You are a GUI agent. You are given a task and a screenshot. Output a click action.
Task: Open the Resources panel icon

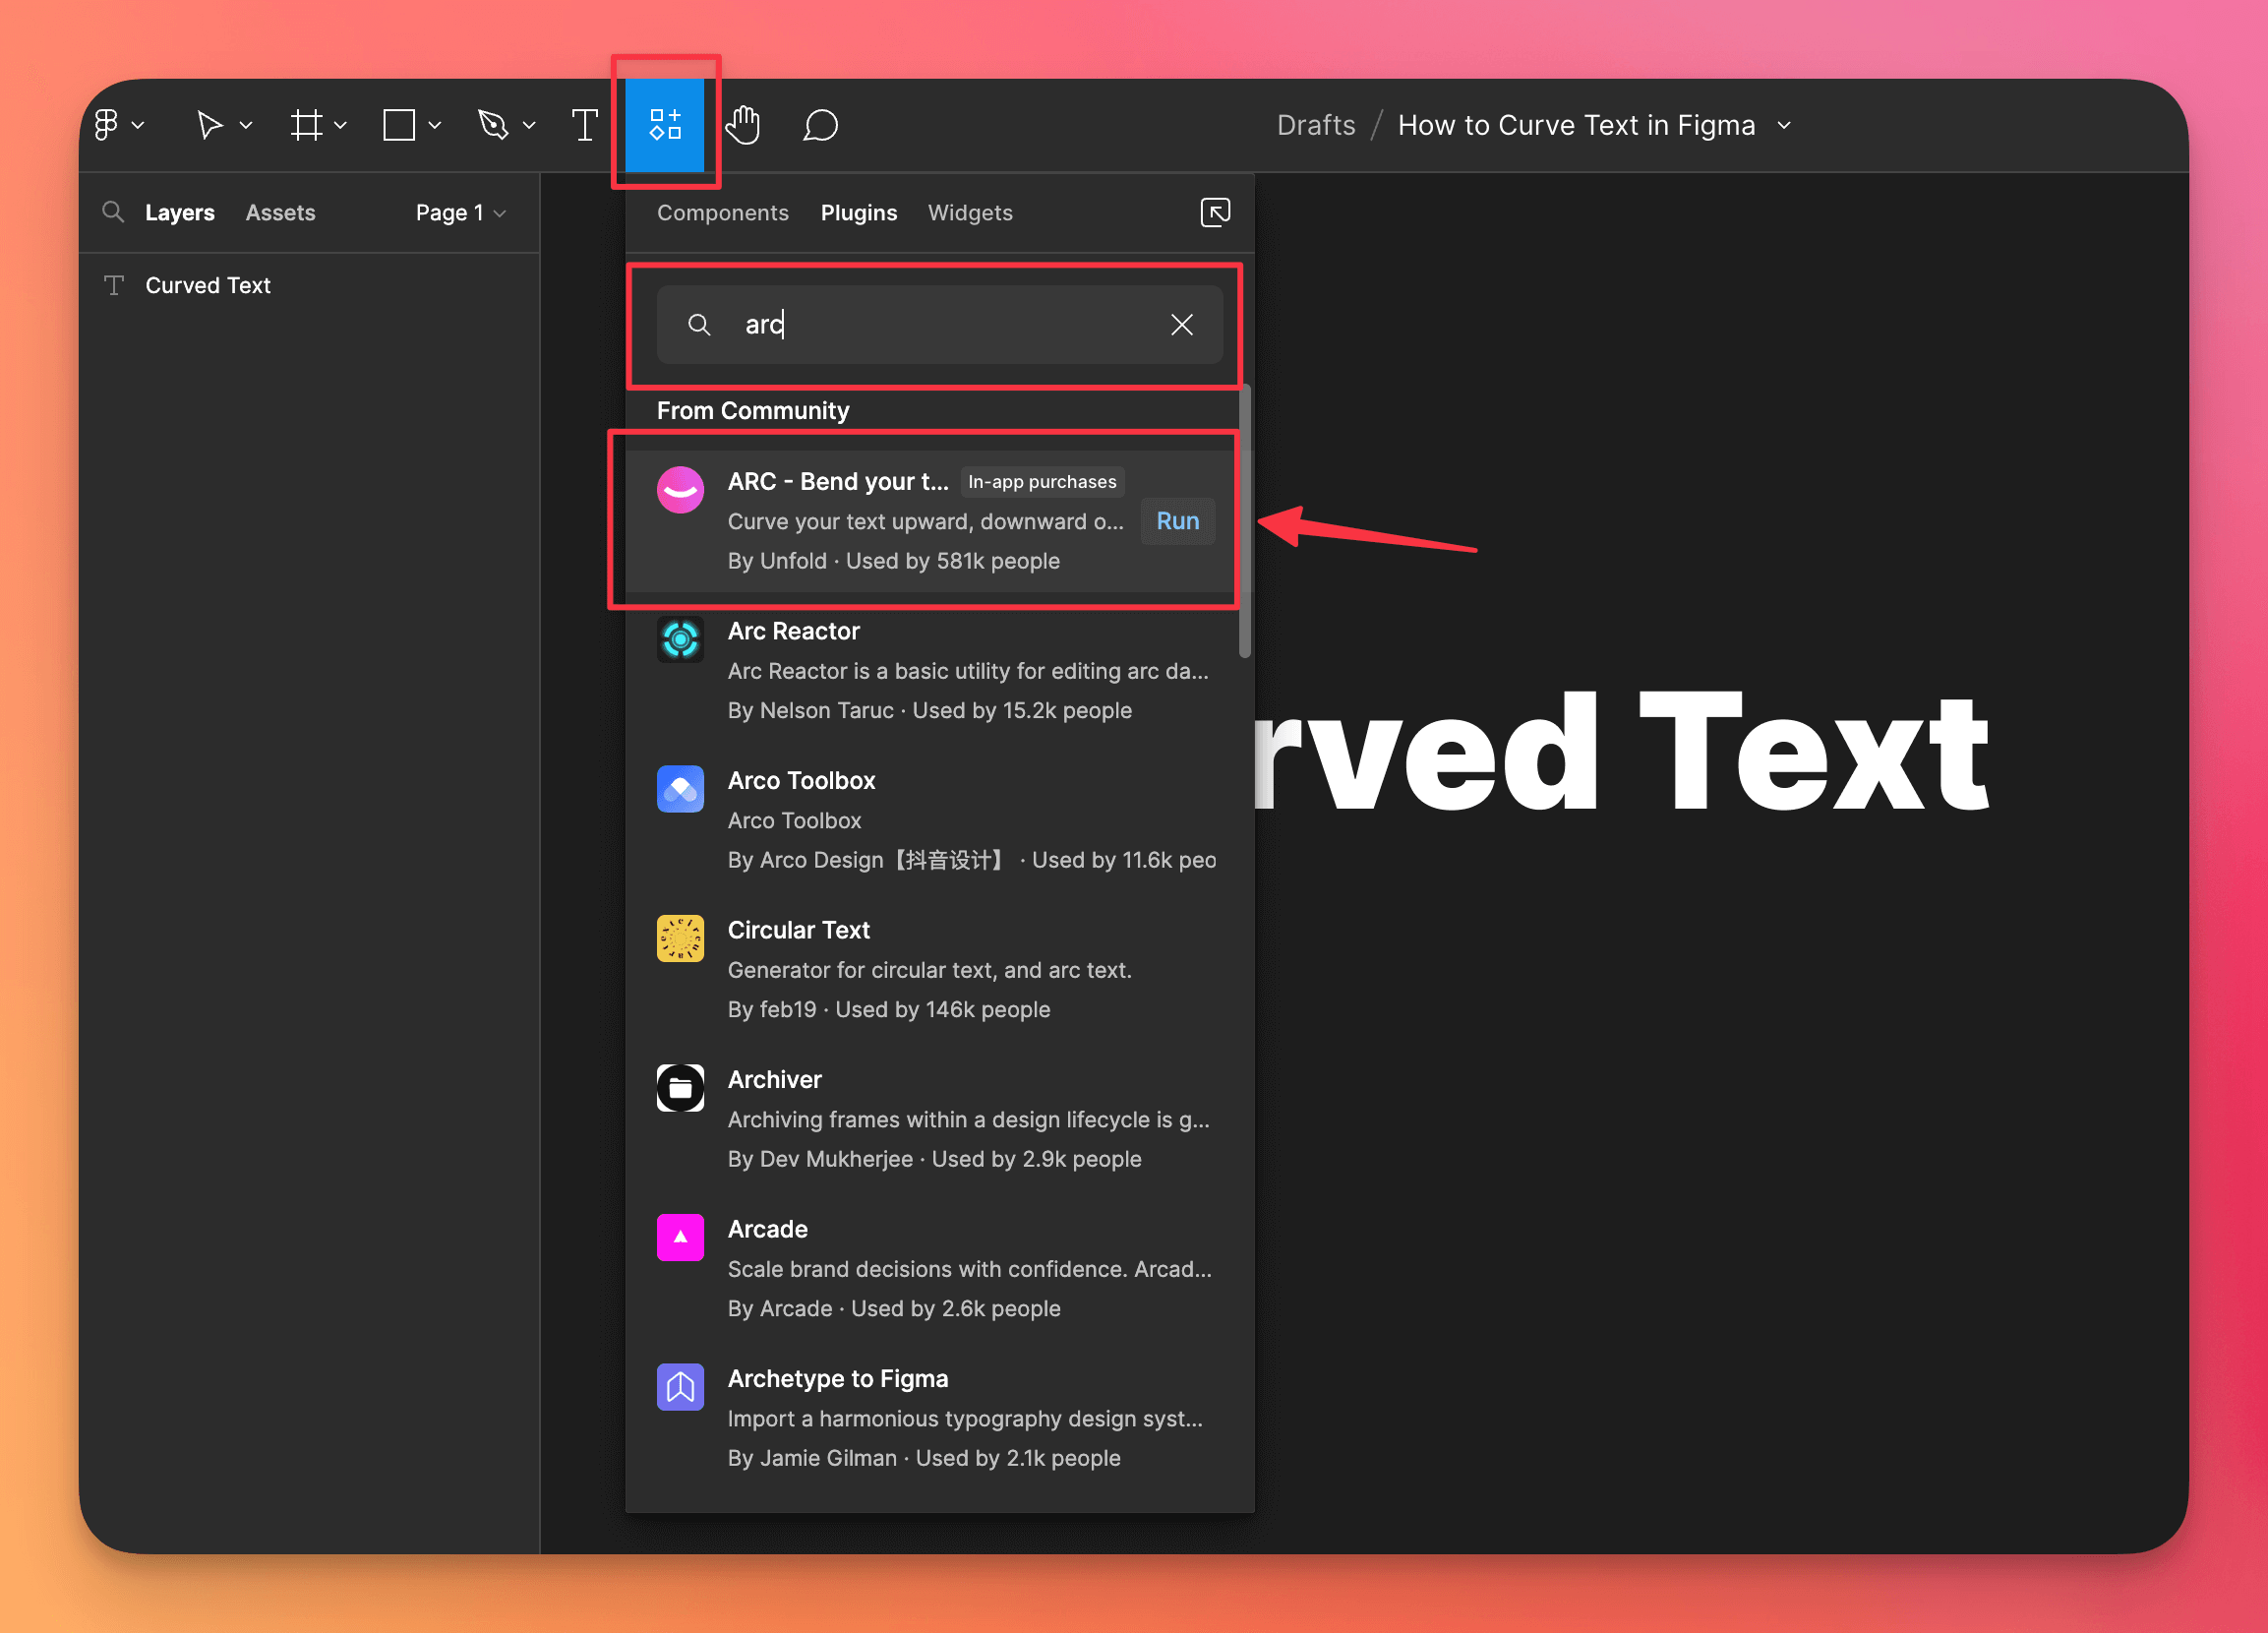[665, 124]
